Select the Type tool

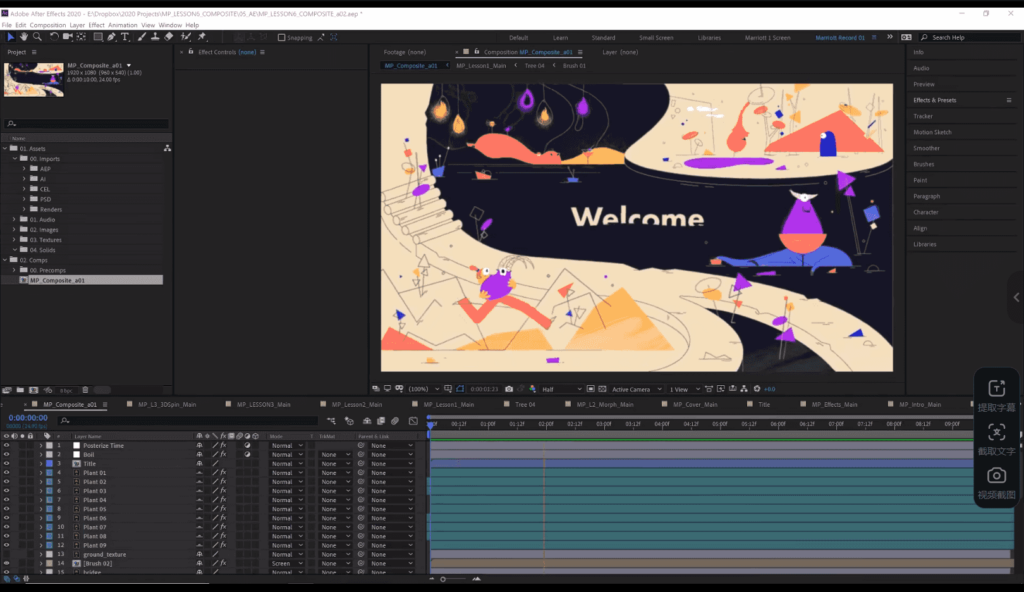125,37
